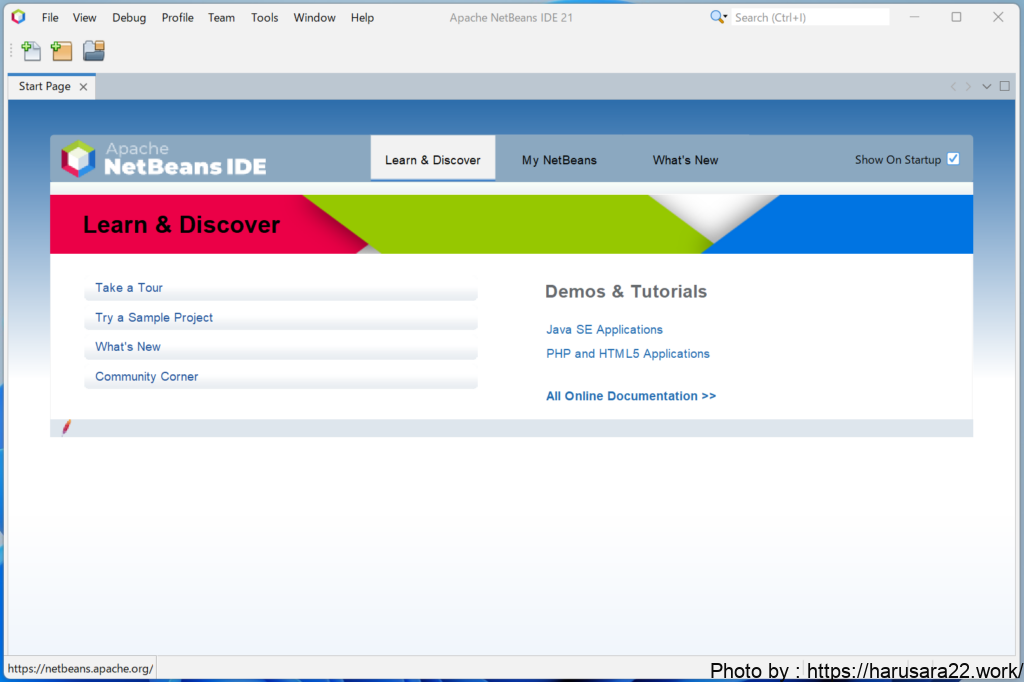The image size is (1024, 682).
Task: Open the What's New tab
Action: 685,160
